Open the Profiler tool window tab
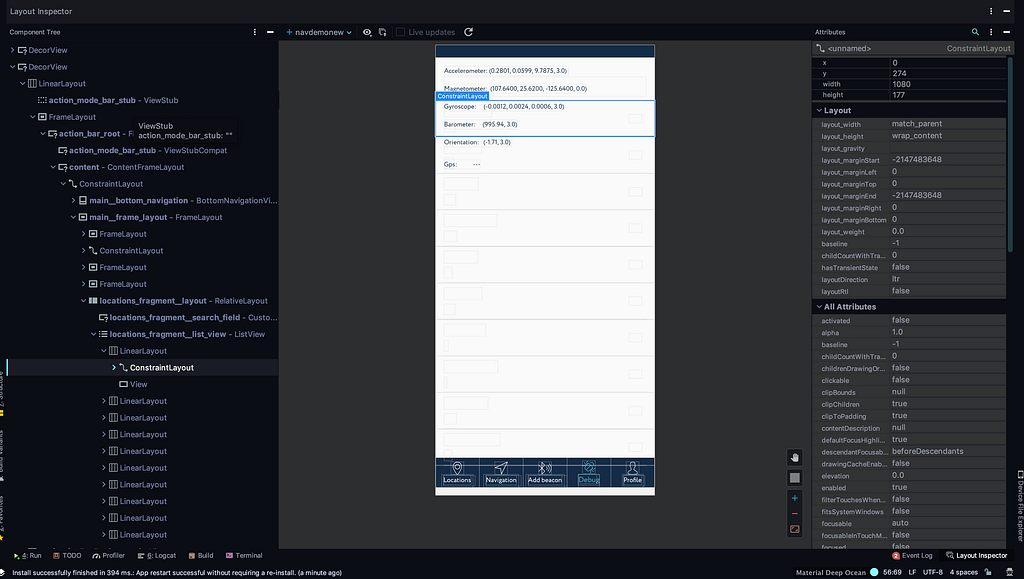The width and height of the screenshot is (1024, 579). click(108, 556)
